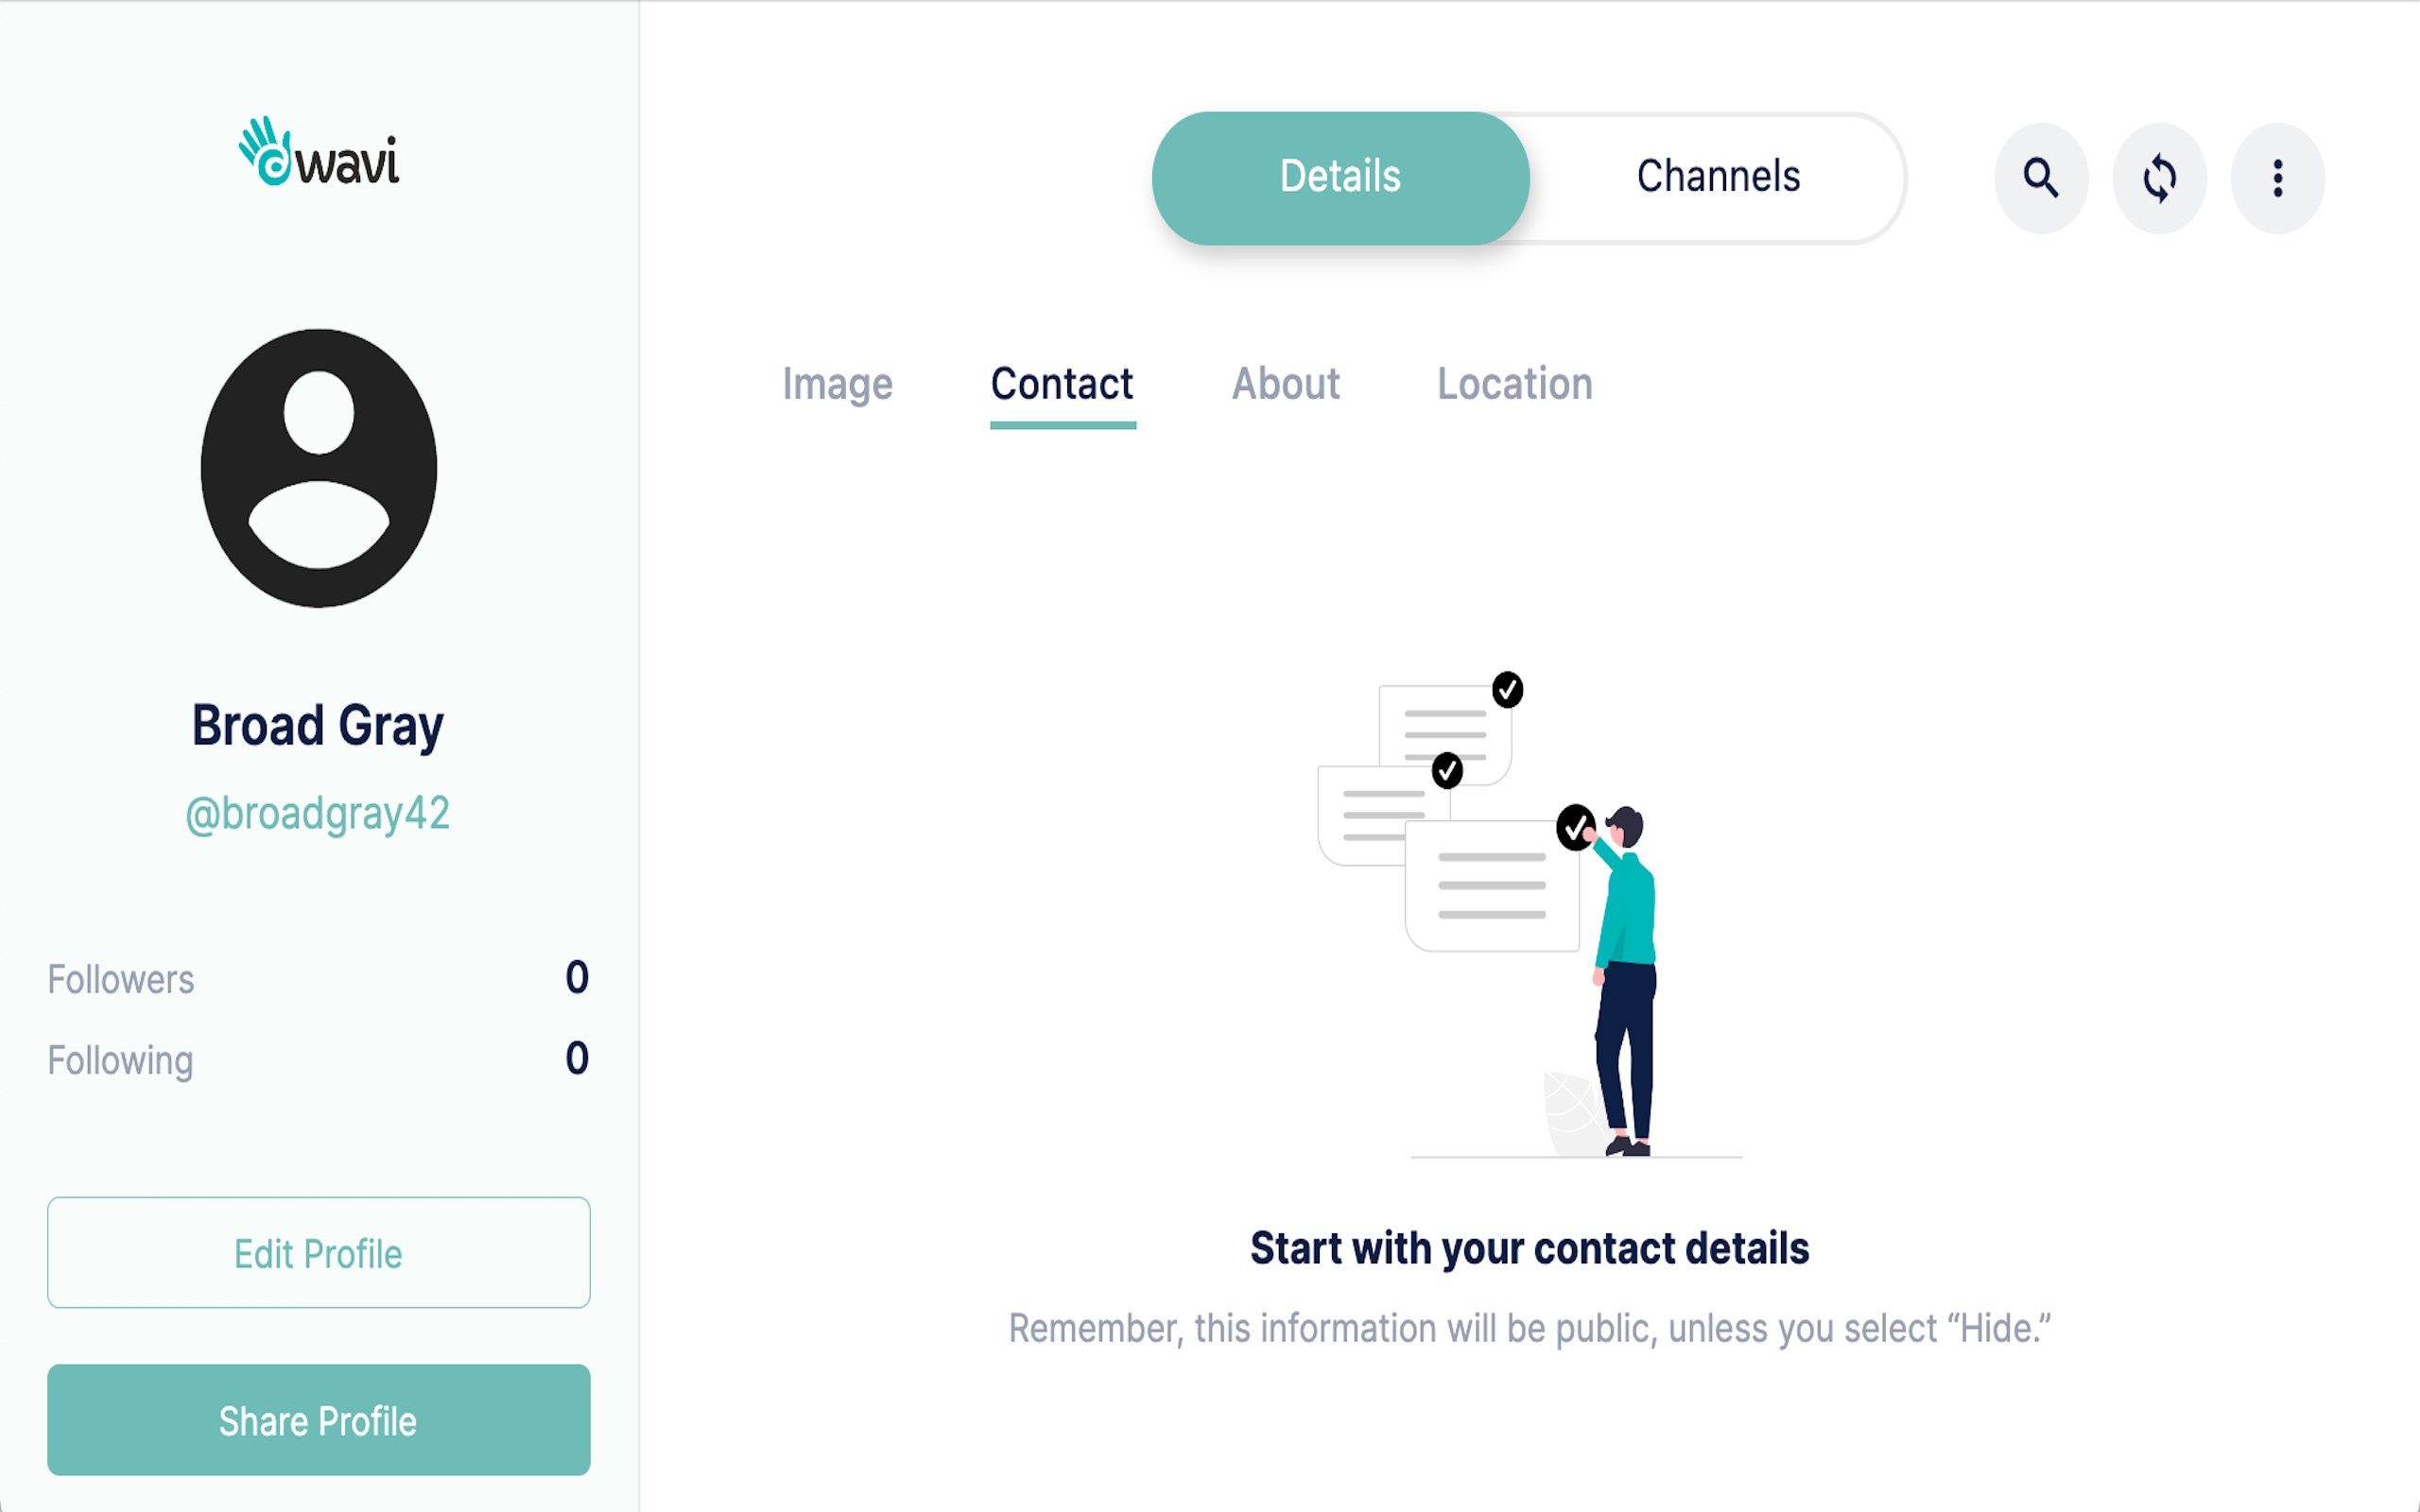Switch to the Details toggle view
2420x1512 pixels.
click(x=1340, y=177)
